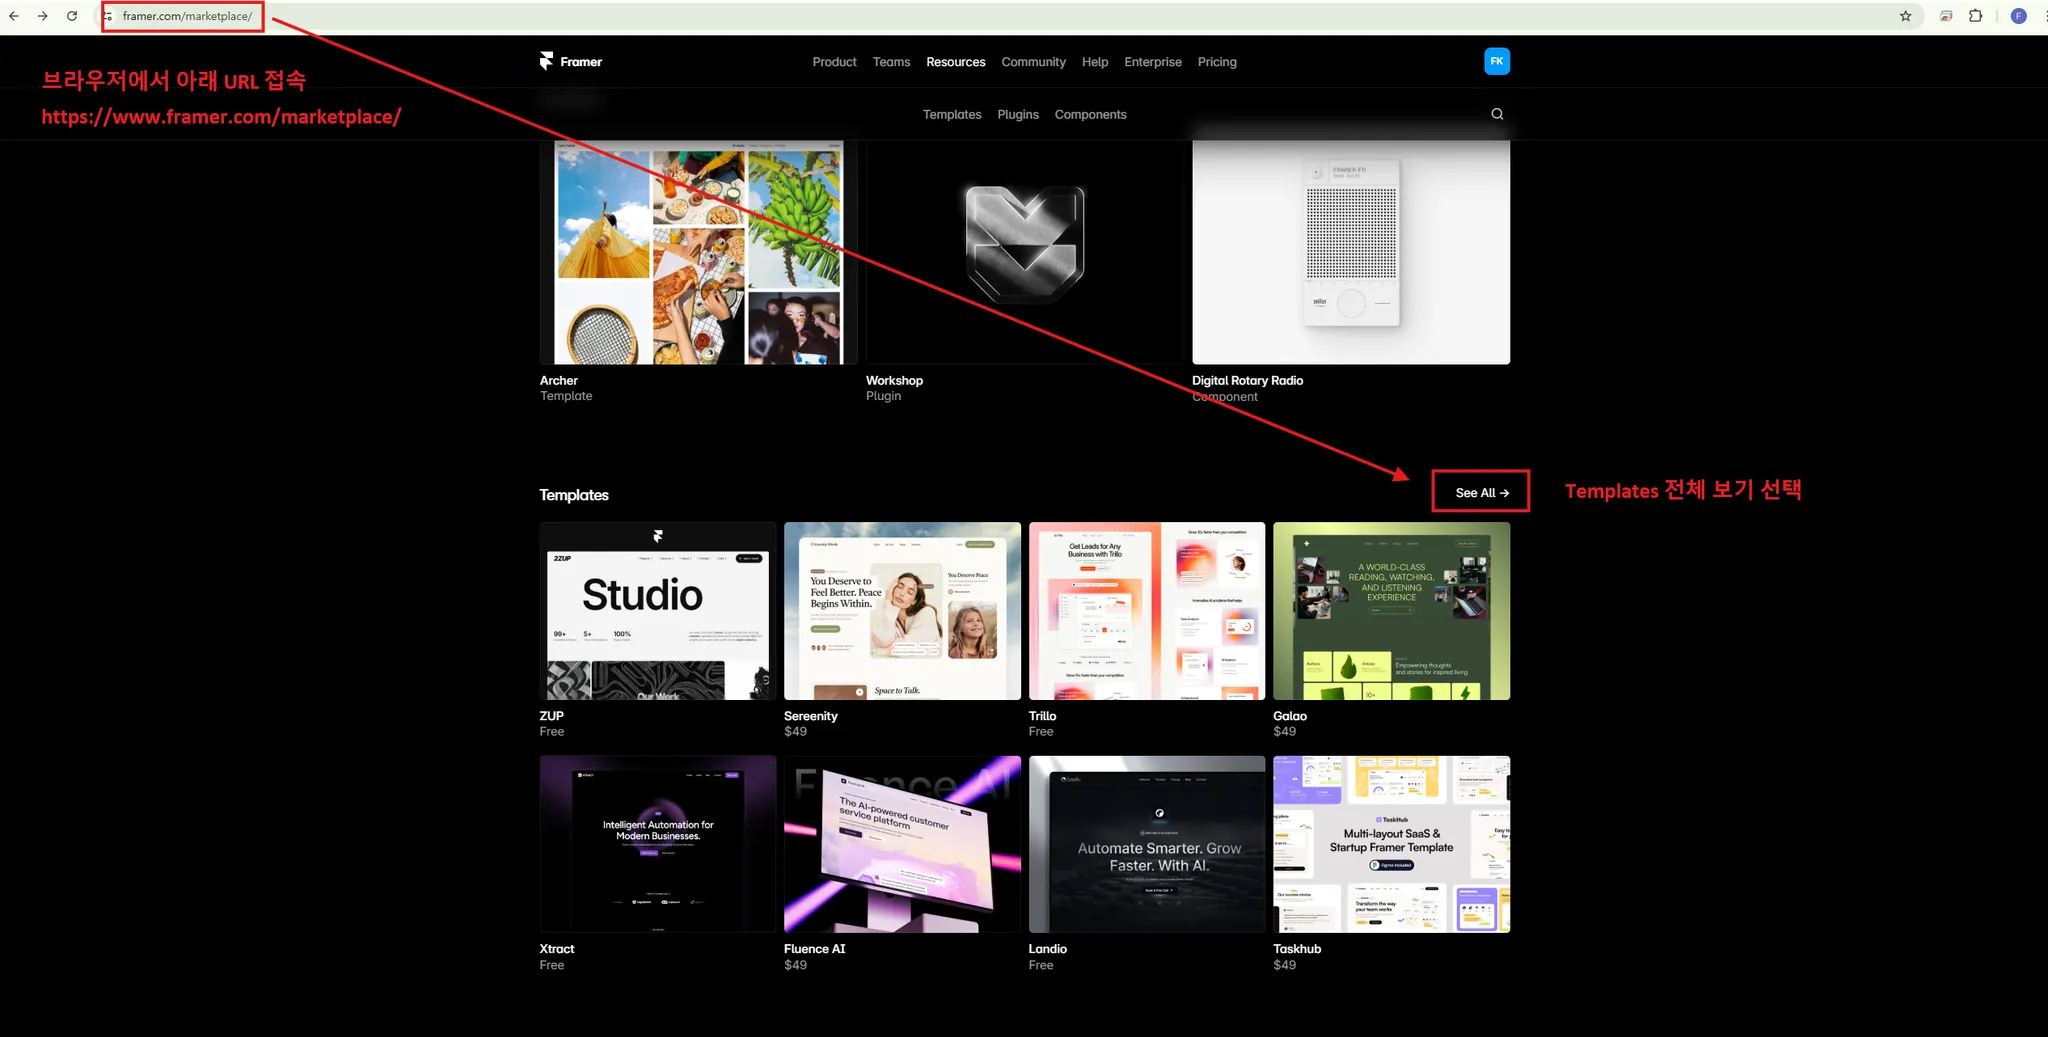Bookmark this page with the star icon
2048x1037 pixels.
point(1905,16)
